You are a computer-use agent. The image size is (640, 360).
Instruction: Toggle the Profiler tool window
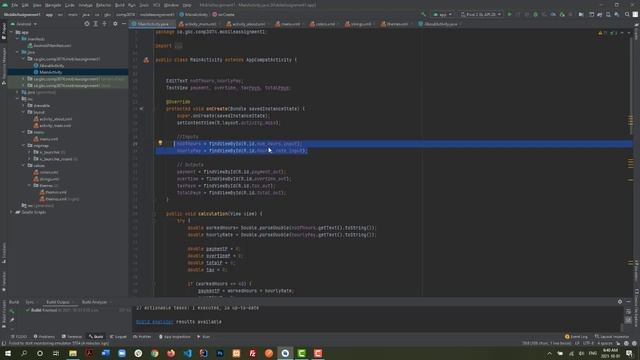[x=142, y=337]
